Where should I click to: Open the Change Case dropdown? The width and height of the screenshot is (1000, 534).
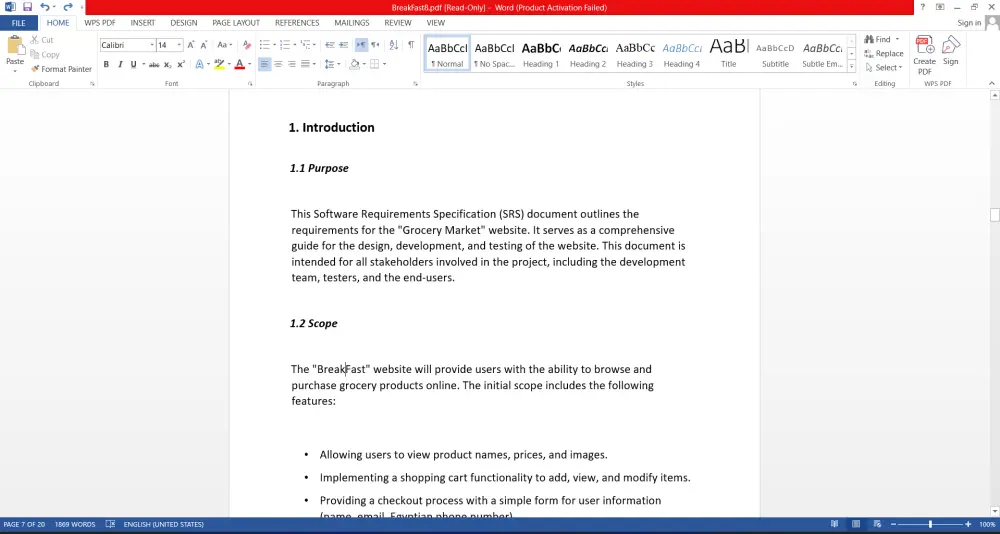[x=224, y=45]
